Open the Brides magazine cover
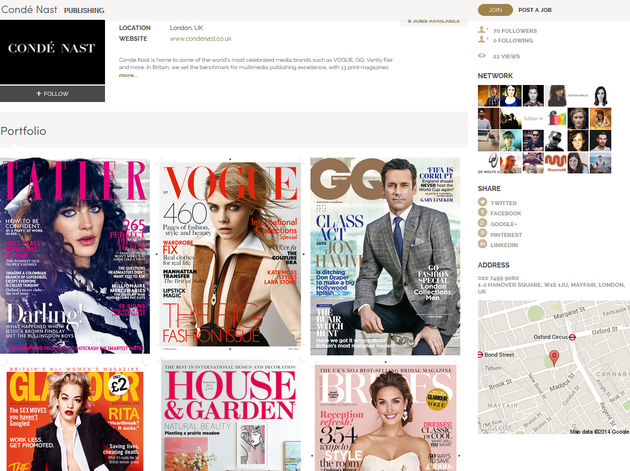This screenshot has height=471, width=630. tap(385, 418)
